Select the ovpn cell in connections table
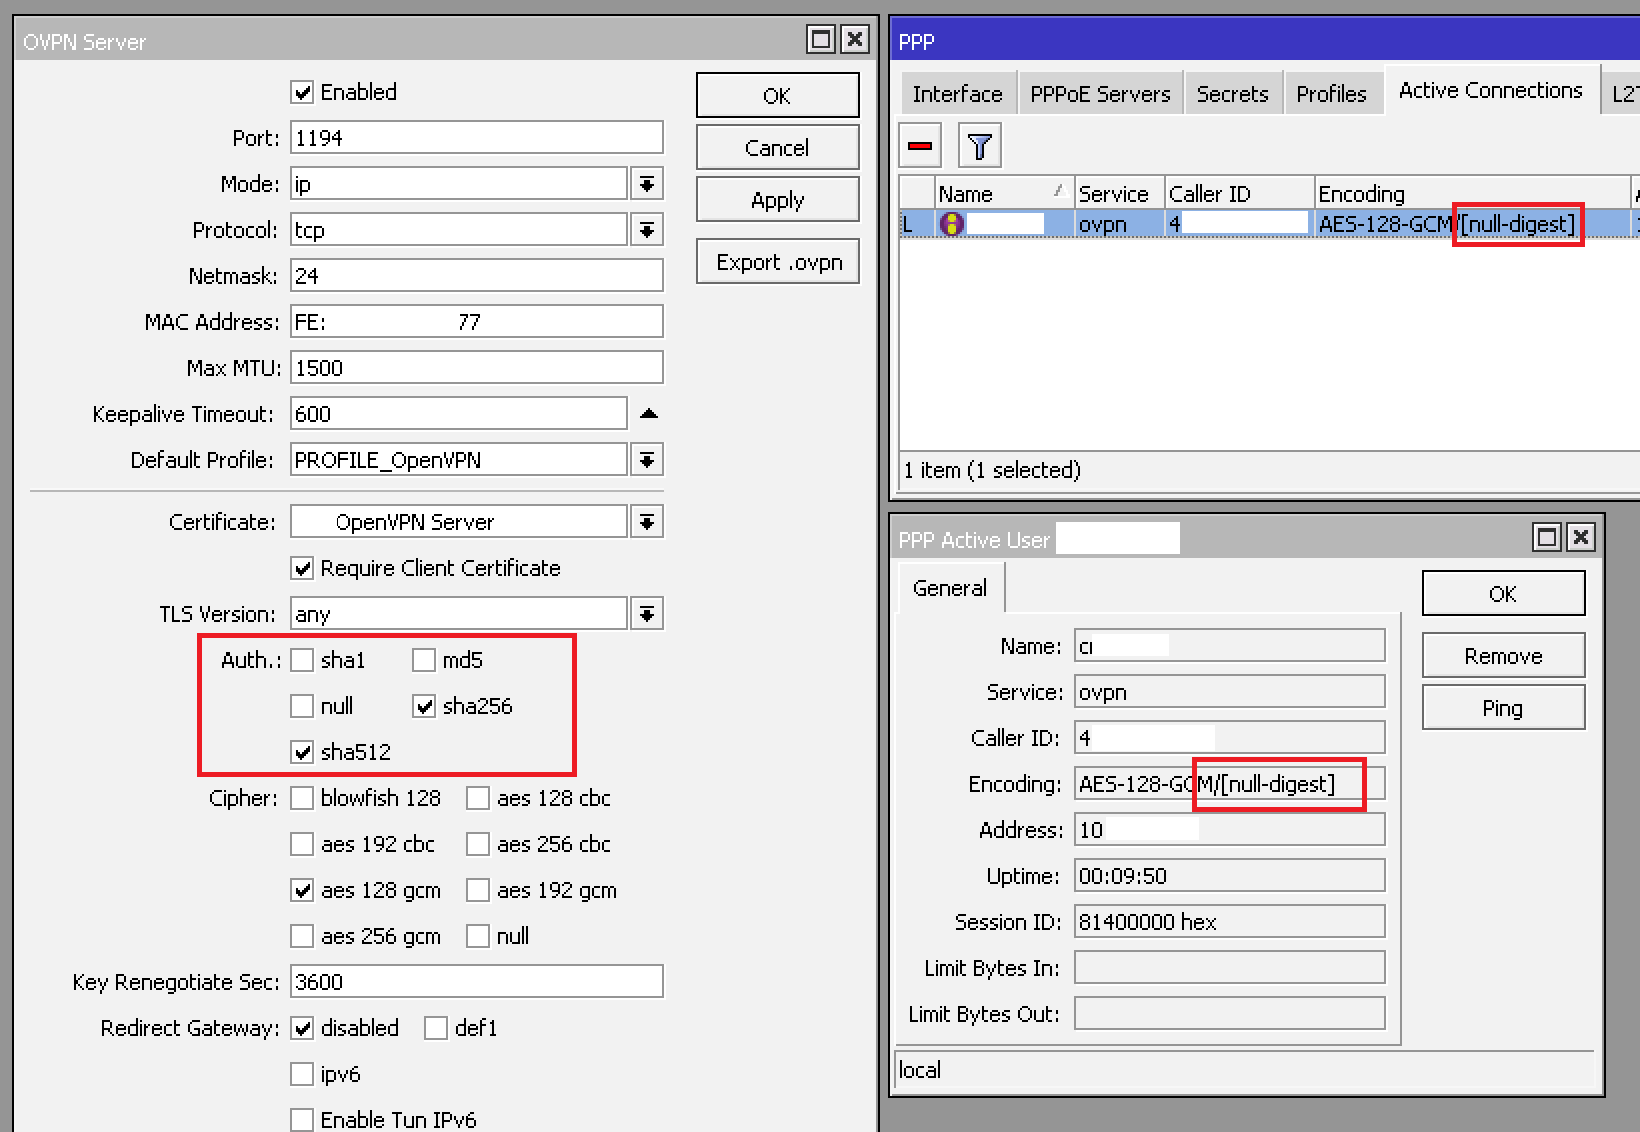1640x1132 pixels. point(1119,224)
